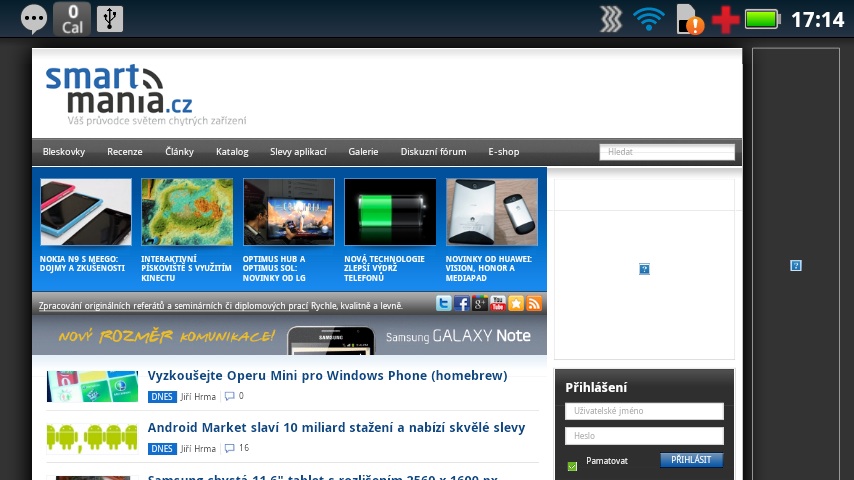Tap the green battery icon
Screen dimensions: 854x480
pos(762,20)
